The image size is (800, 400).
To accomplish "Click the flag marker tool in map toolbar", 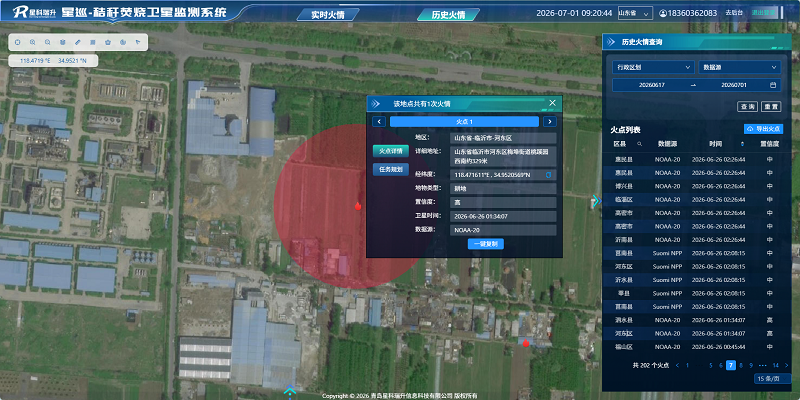I will (x=138, y=42).
